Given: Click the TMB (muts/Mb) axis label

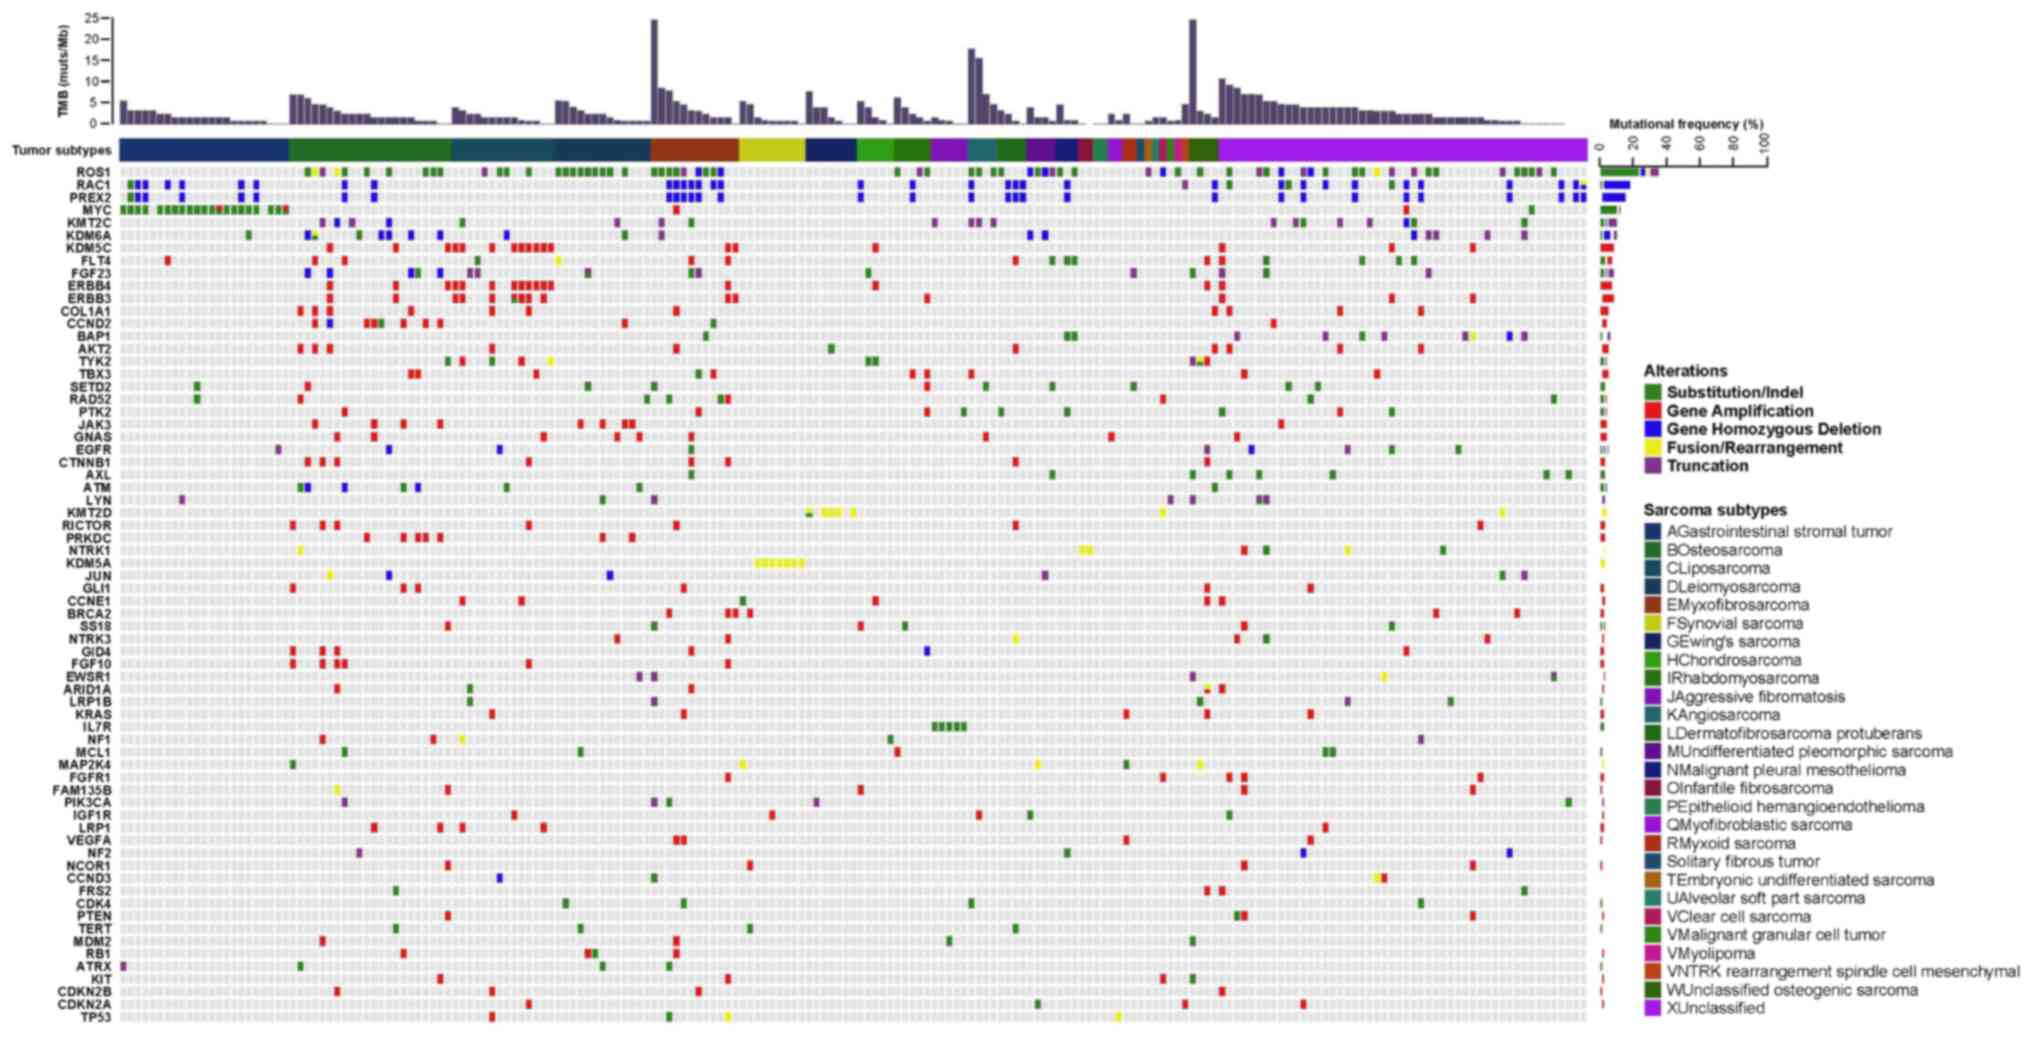Looking at the screenshot, I should [63, 71].
